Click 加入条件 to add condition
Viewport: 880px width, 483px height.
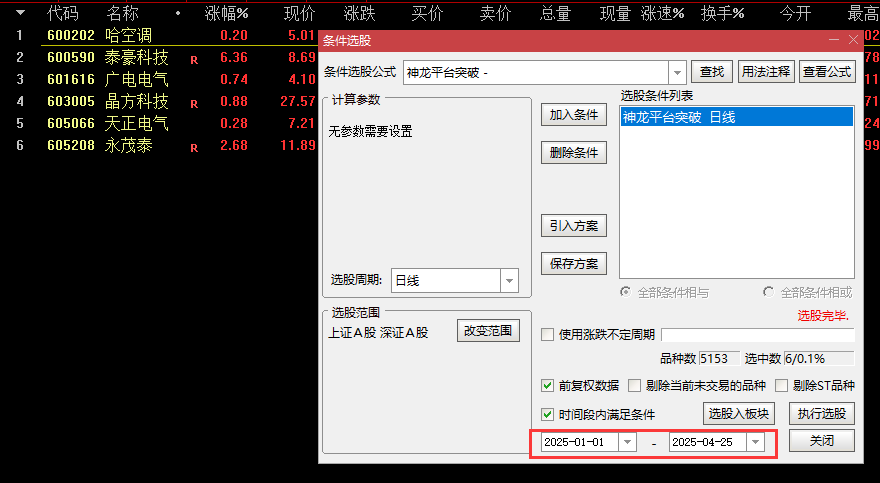[574, 115]
